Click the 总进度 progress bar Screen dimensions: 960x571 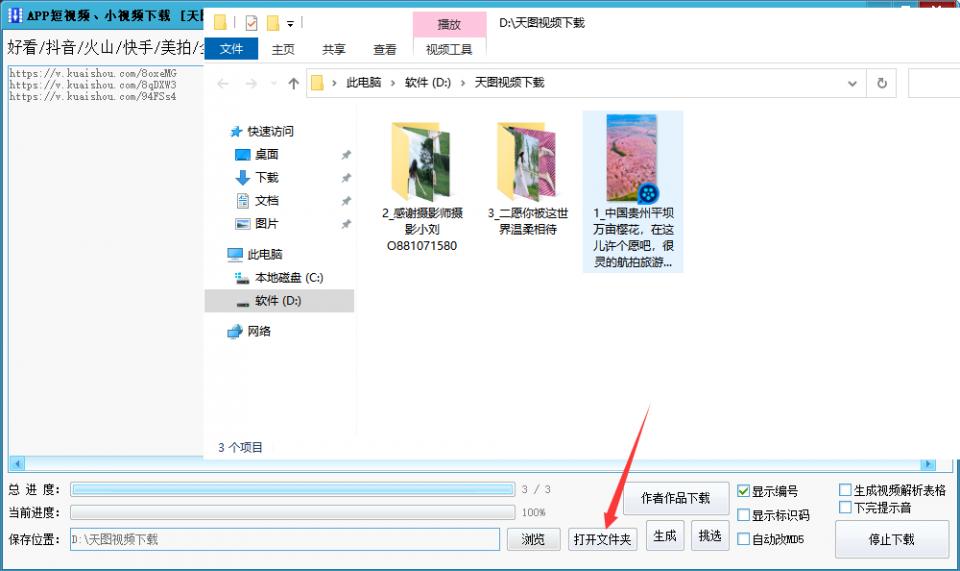293,489
